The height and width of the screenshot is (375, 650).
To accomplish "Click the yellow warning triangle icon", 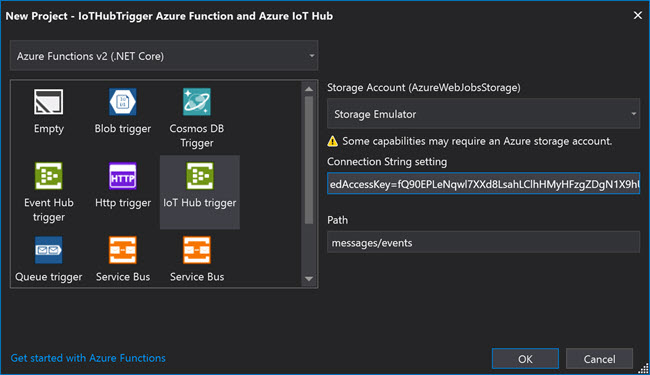I will point(332,141).
